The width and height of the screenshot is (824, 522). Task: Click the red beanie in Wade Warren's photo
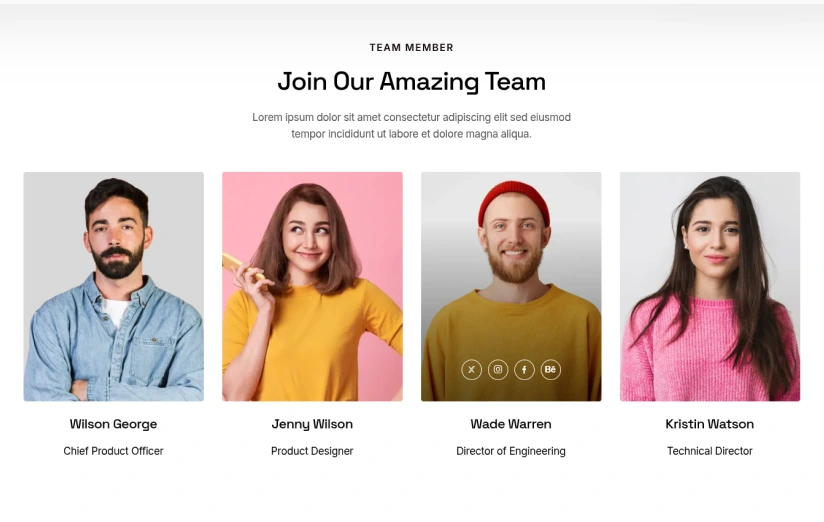[x=513, y=202]
